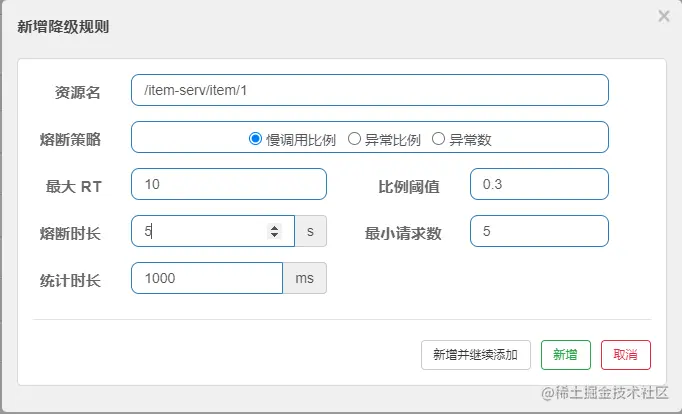Select the 慢调用比例 radio option
Image resolution: width=682 pixels, height=414 pixels.
(255, 139)
